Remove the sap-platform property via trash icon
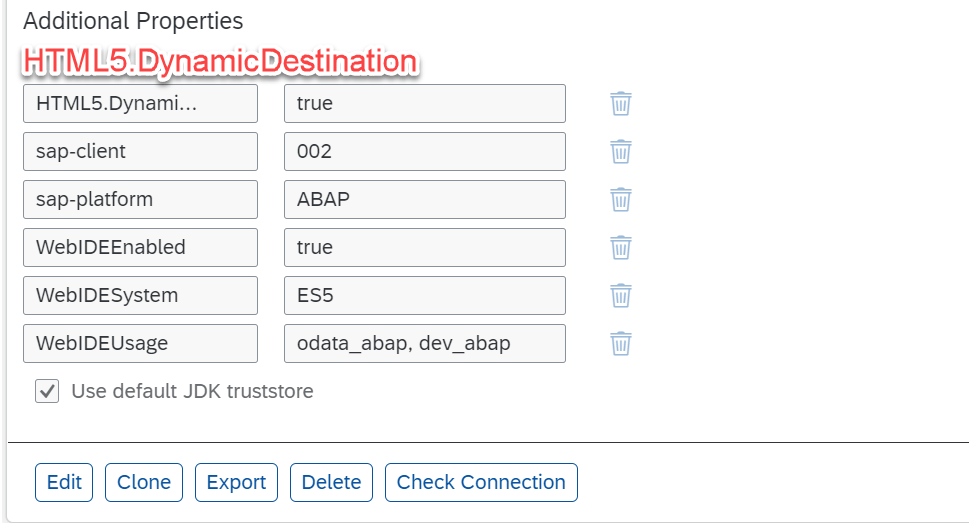Image resolution: width=969 pixels, height=523 pixels. pos(621,199)
